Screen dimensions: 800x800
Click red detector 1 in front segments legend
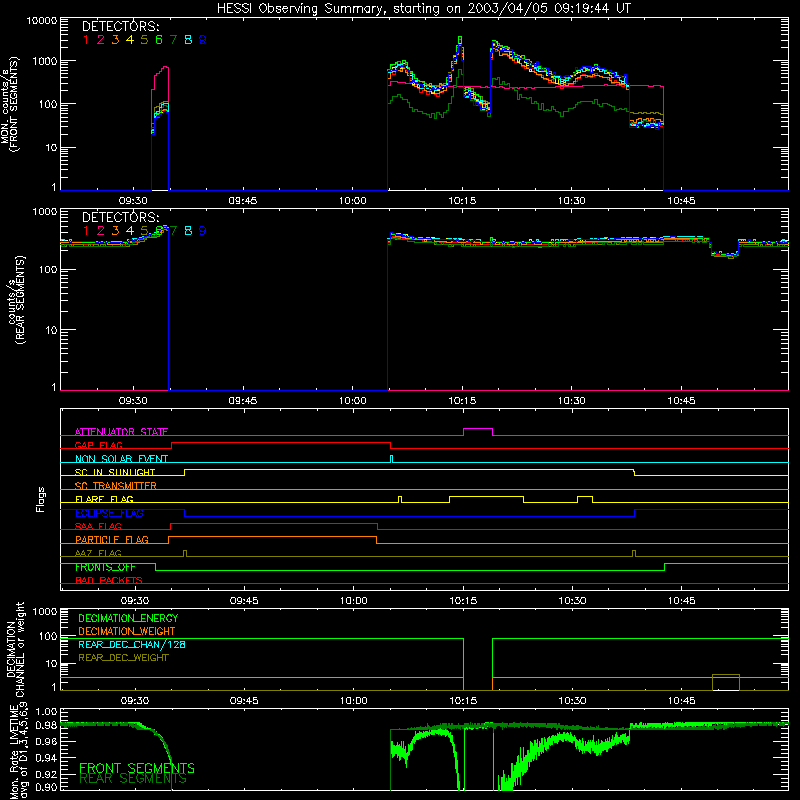pos(86,40)
